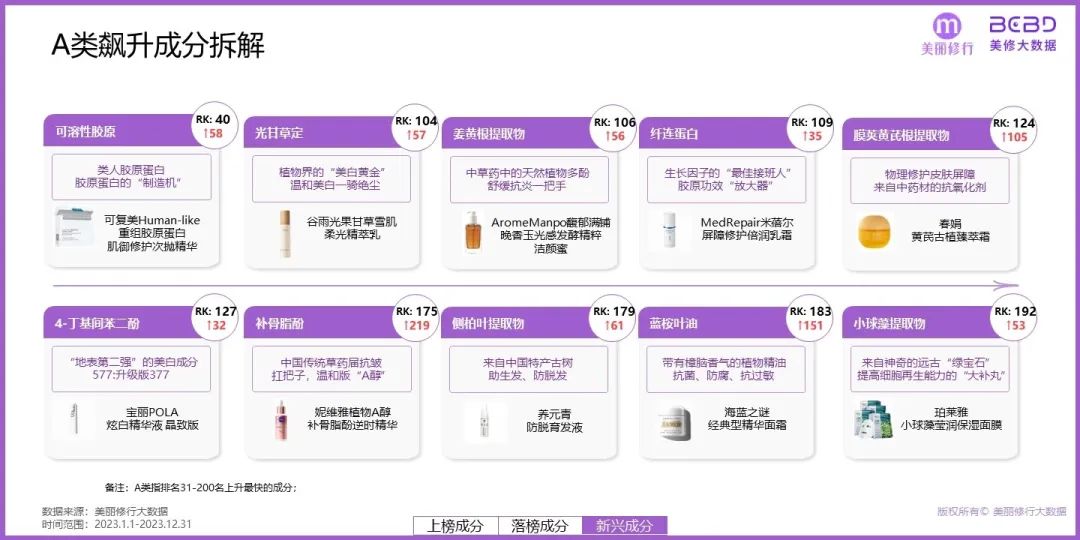
Task: Click the 谷雨光果甘草 bottle image
Action: click(x=285, y=233)
